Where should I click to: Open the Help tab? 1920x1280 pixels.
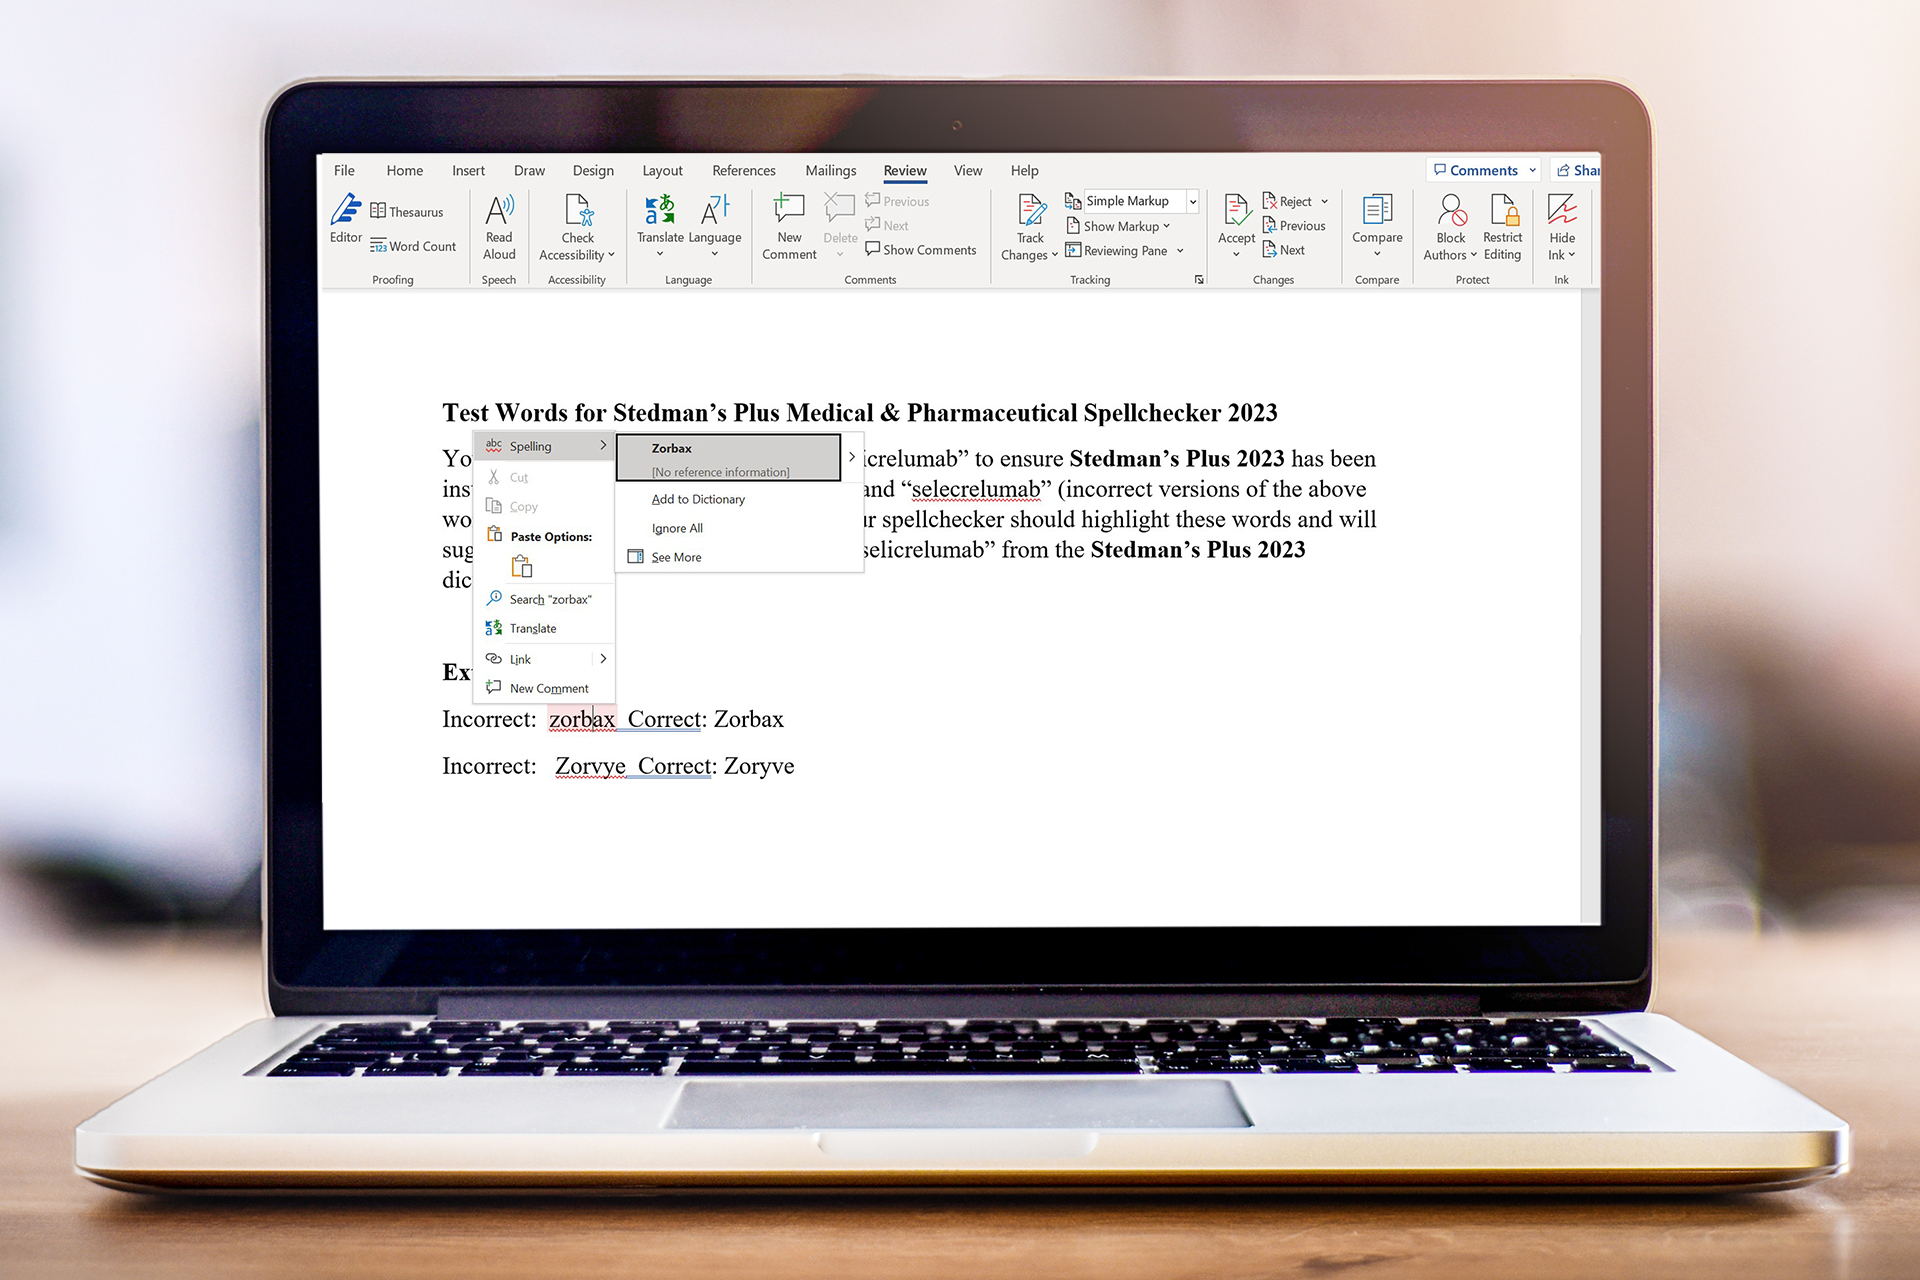coord(1024,170)
